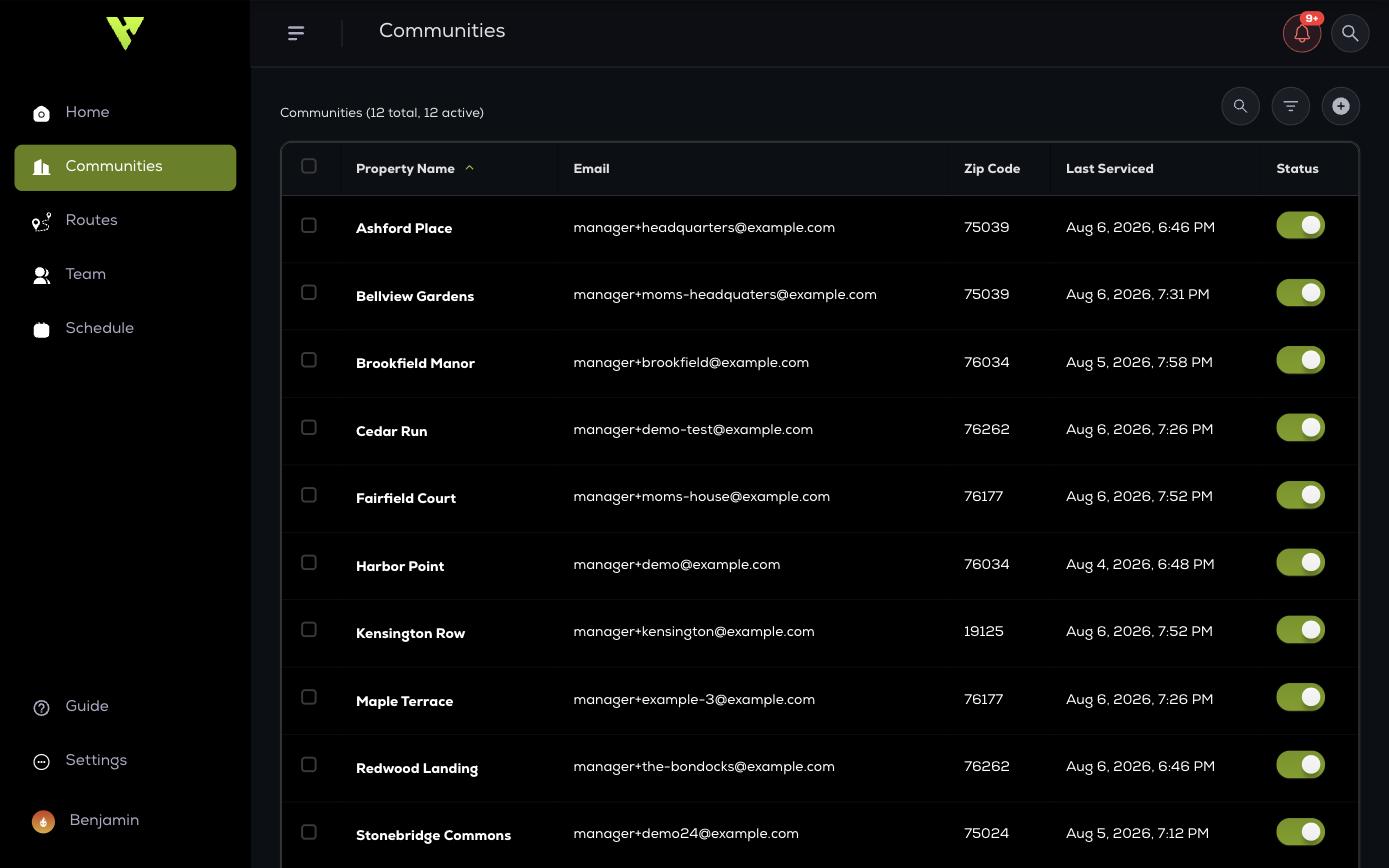Viewport: 1389px width, 868px height.
Task: Open global search in the top header
Action: click(1350, 33)
